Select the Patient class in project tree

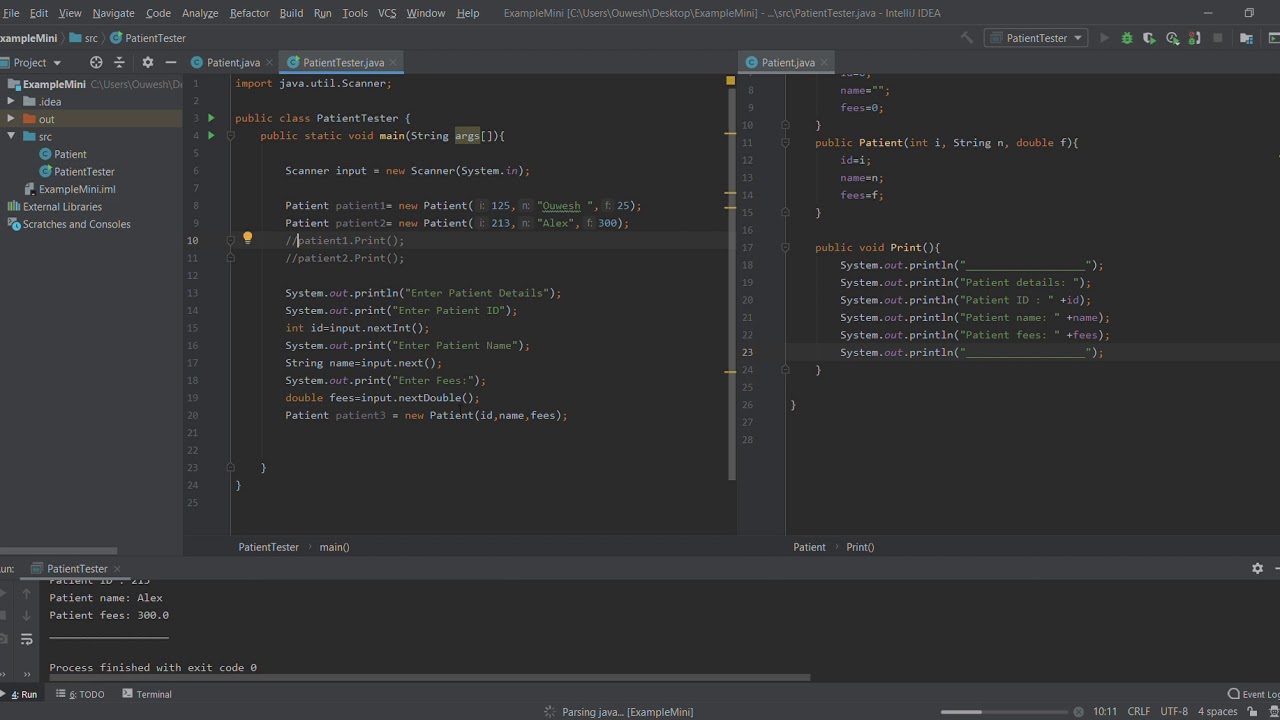tap(63, 154)
